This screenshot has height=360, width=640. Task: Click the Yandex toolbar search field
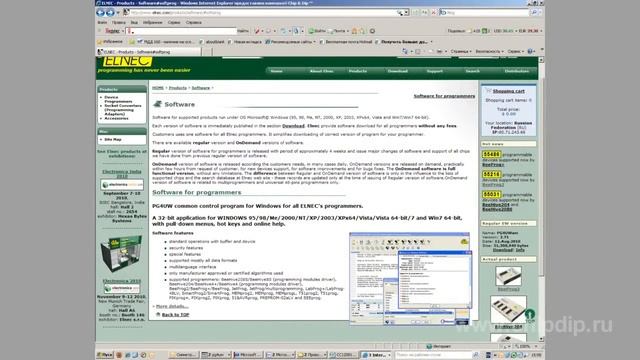tap(181, 31)
